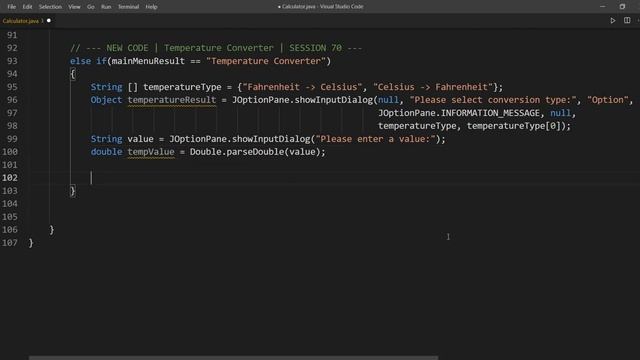Click line number 92 in the gutter
This screenshot has width=640, height=360.
coord(12,48)
